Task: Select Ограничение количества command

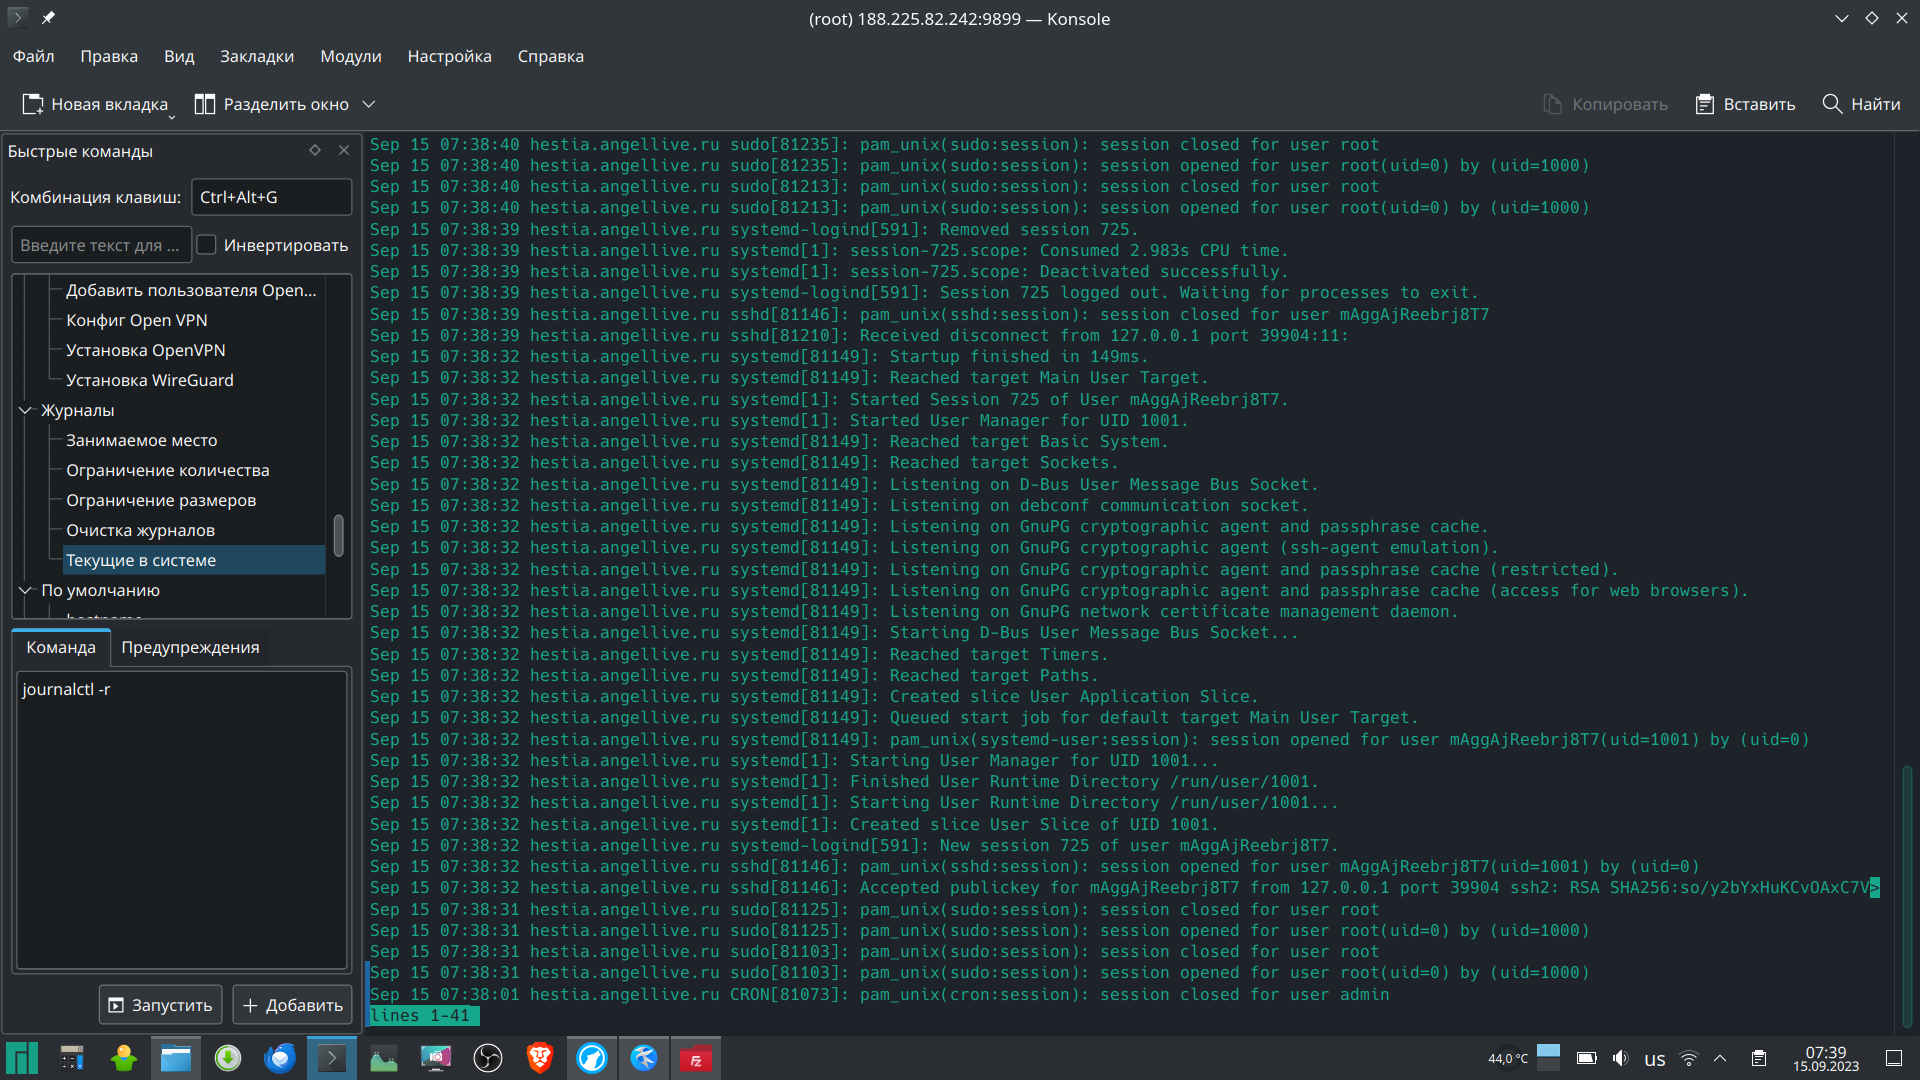Action: coord(168,470)
